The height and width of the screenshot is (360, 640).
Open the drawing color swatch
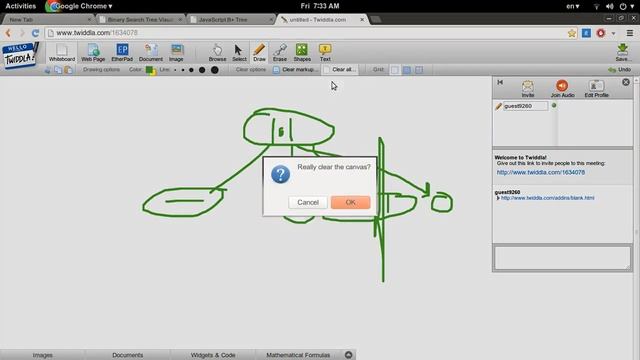pos(151,70)
